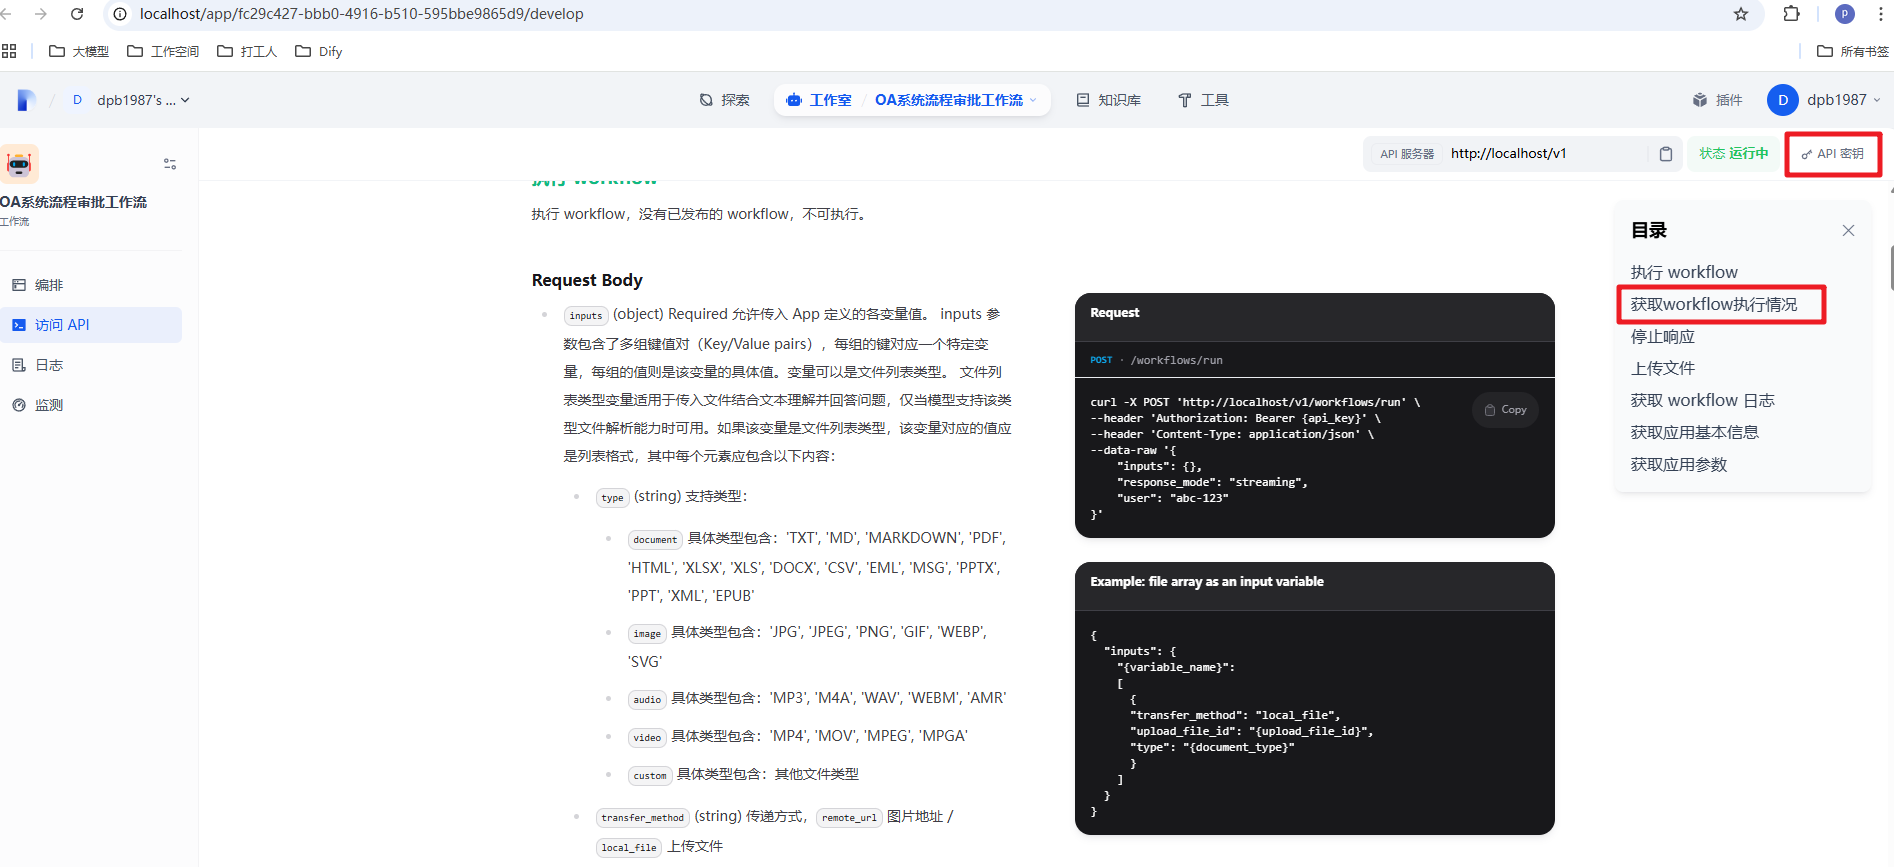Bookmark this page with the star icon
The image size is (1894, 867).
pos(1741,14)
